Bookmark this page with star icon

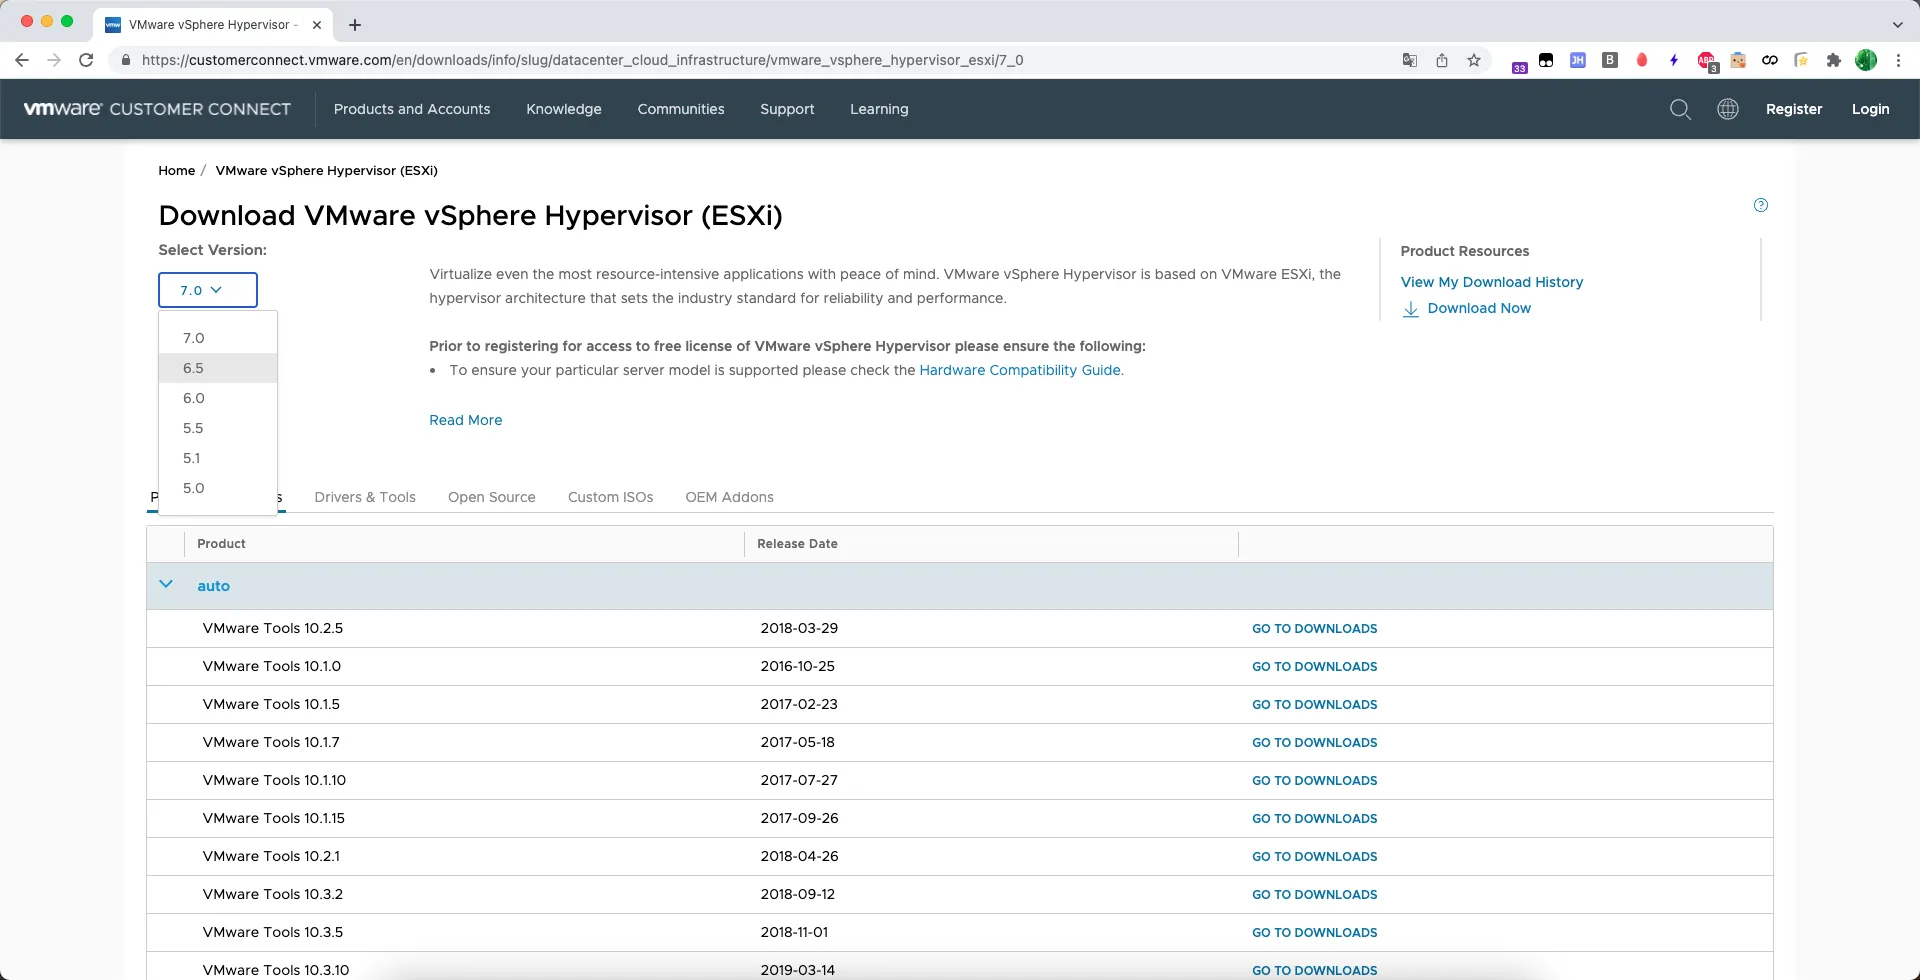[1474, 60]
